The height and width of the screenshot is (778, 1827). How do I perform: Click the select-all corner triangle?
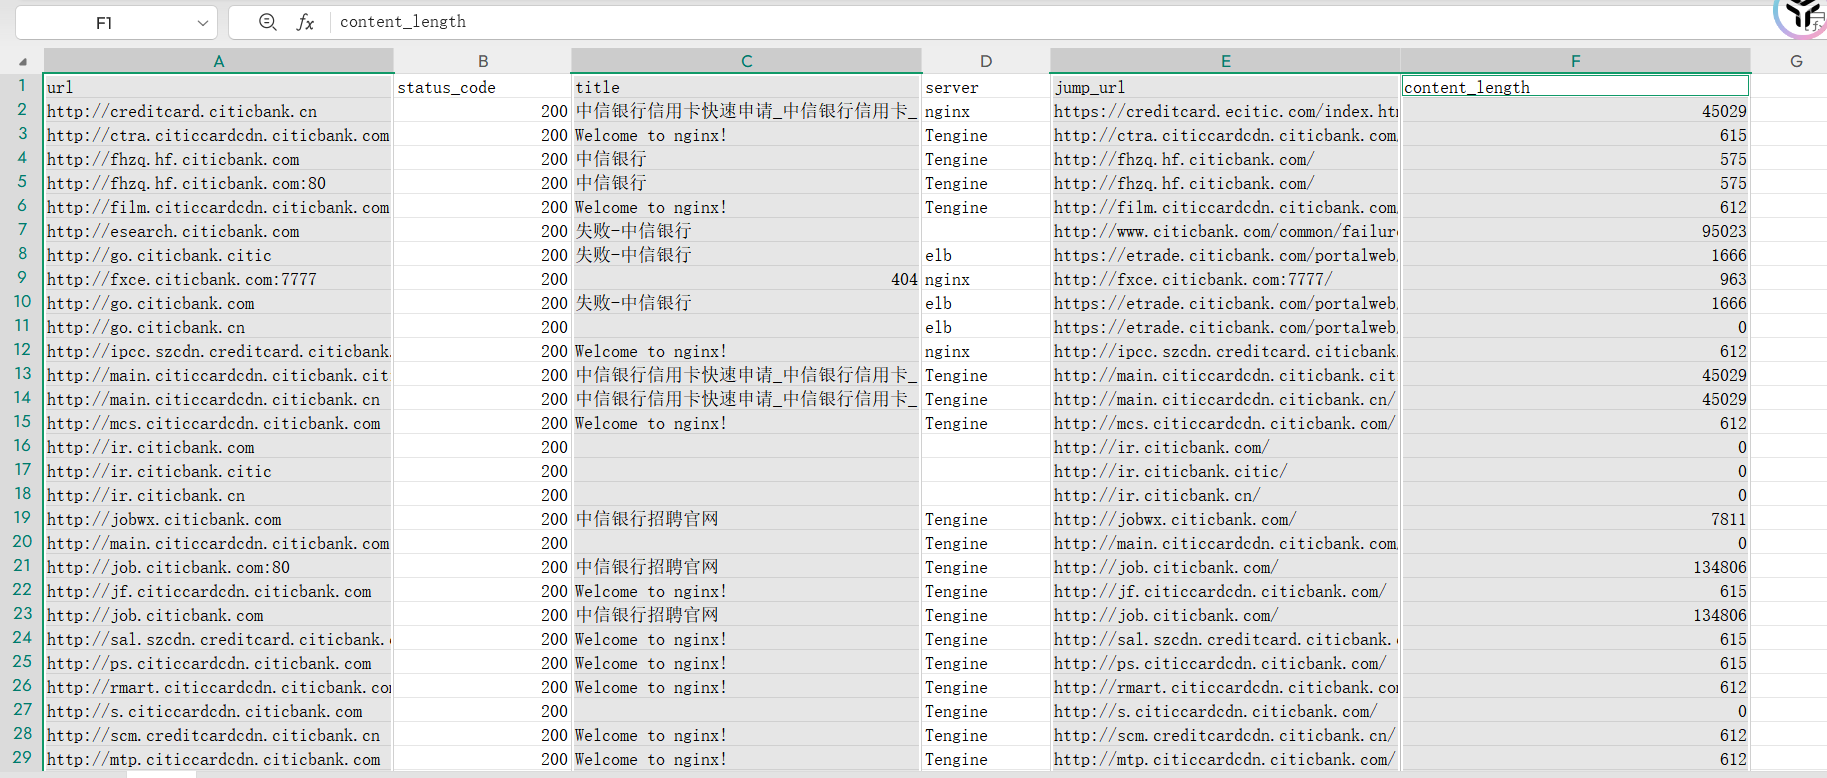[22, 62]
